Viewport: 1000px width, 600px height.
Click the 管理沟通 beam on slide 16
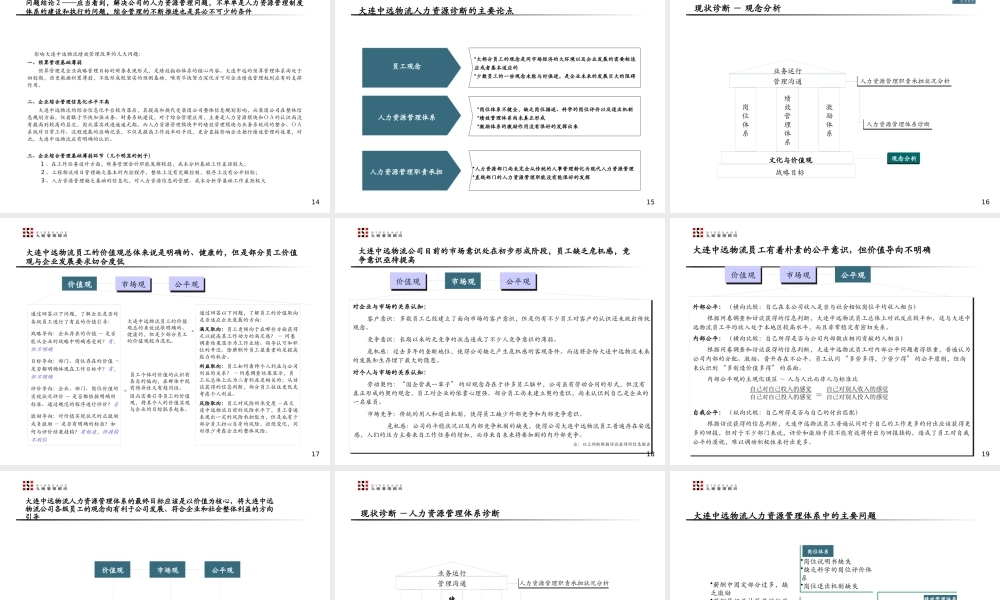pyautogui.click(x=788, y=81)
